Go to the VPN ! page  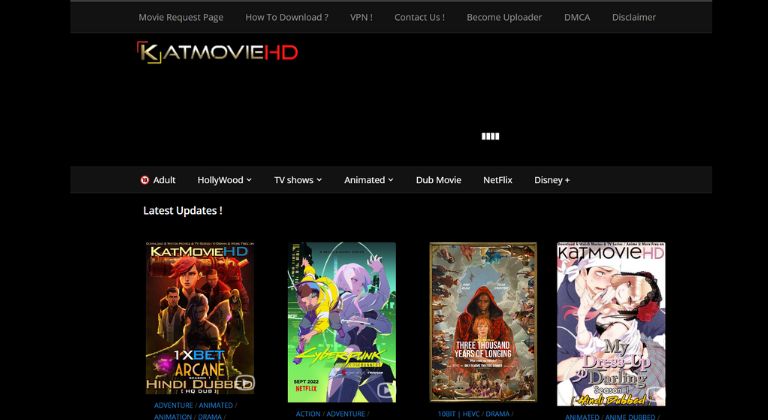click(x=361, y=17)
